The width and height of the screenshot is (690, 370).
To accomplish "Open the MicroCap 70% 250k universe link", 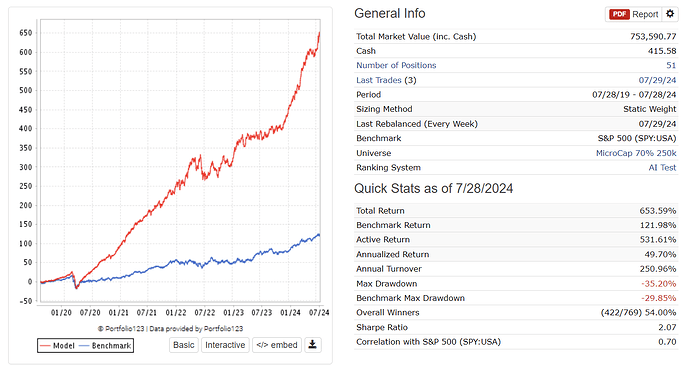I will (x=636, y=153).
